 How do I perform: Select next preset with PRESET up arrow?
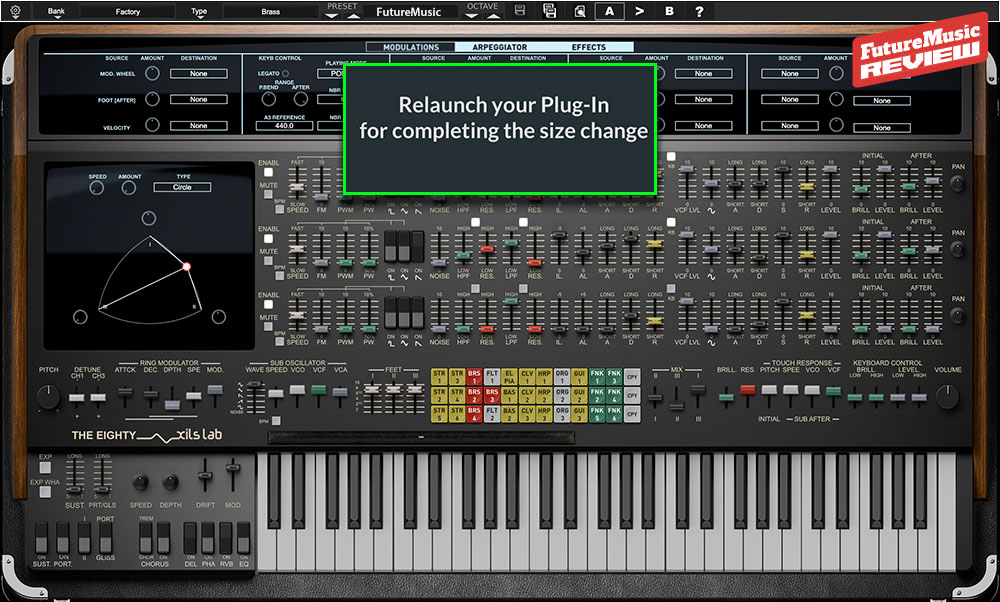tap(353, 16)
